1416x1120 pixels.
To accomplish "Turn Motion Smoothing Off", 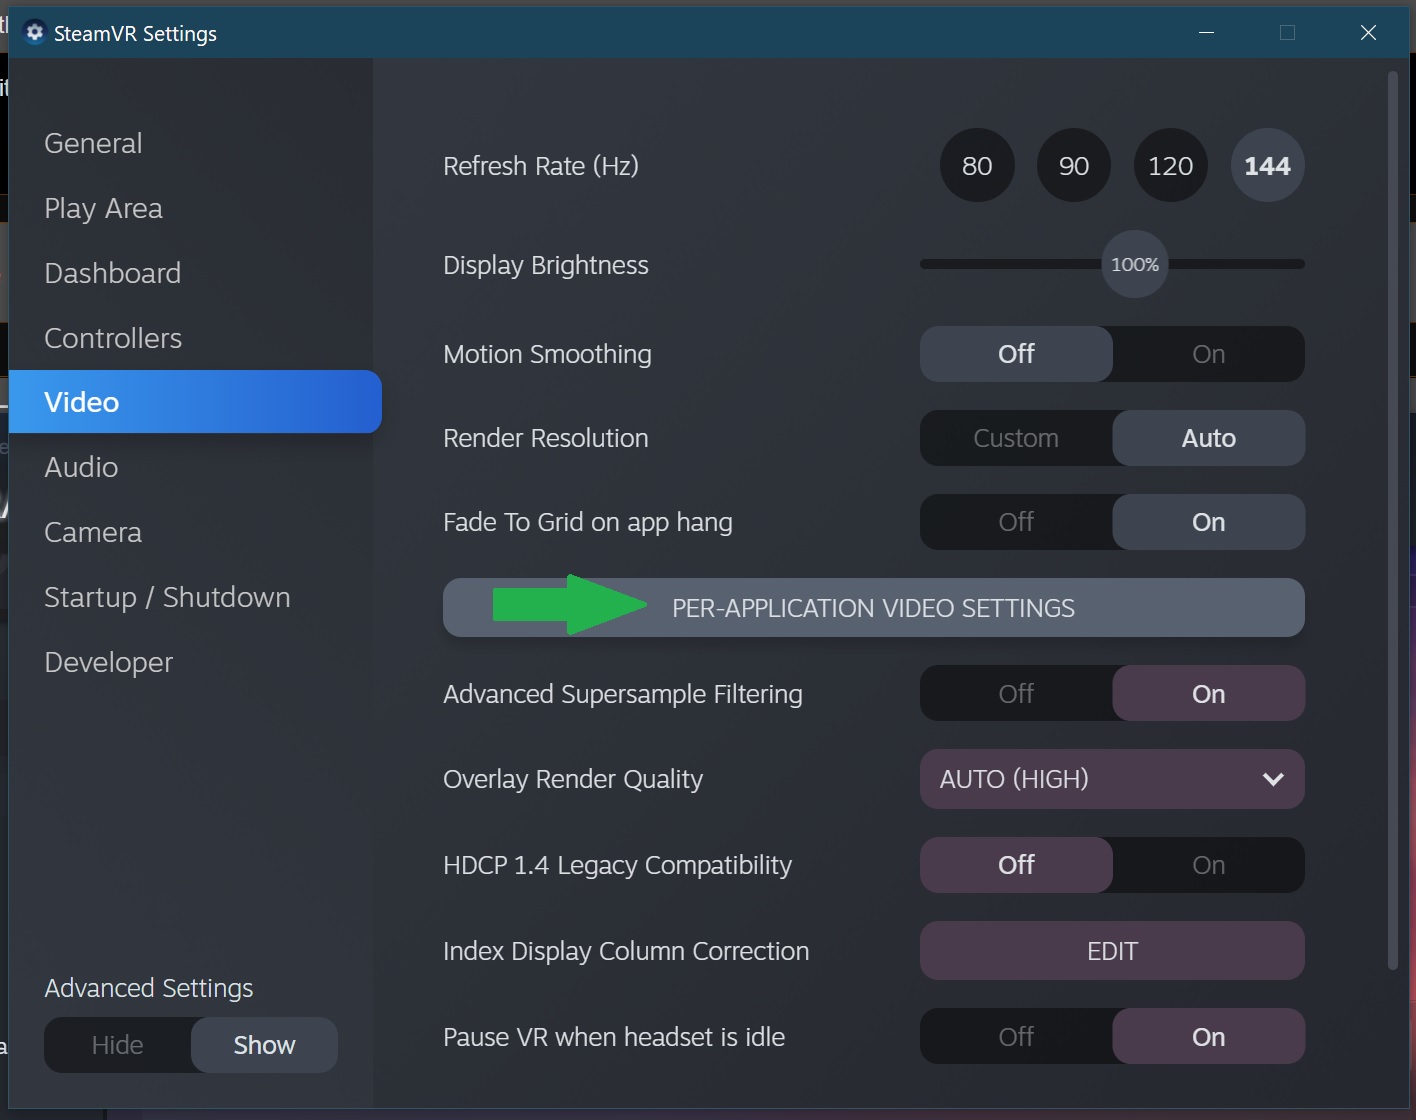I will pyautogui.click(x=1016, y=354).
